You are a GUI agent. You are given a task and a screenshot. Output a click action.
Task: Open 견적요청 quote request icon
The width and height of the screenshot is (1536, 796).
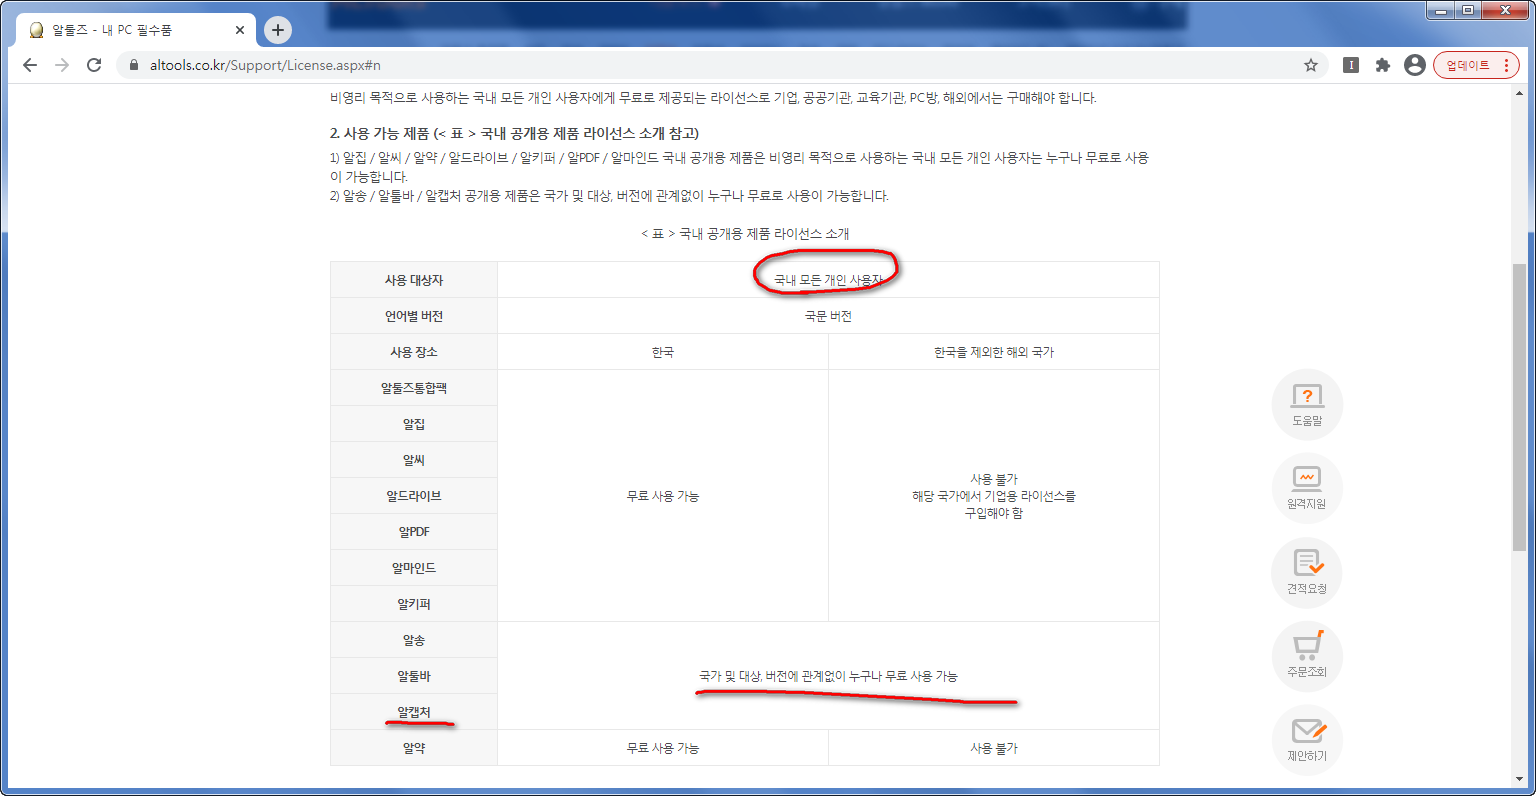1307,573
